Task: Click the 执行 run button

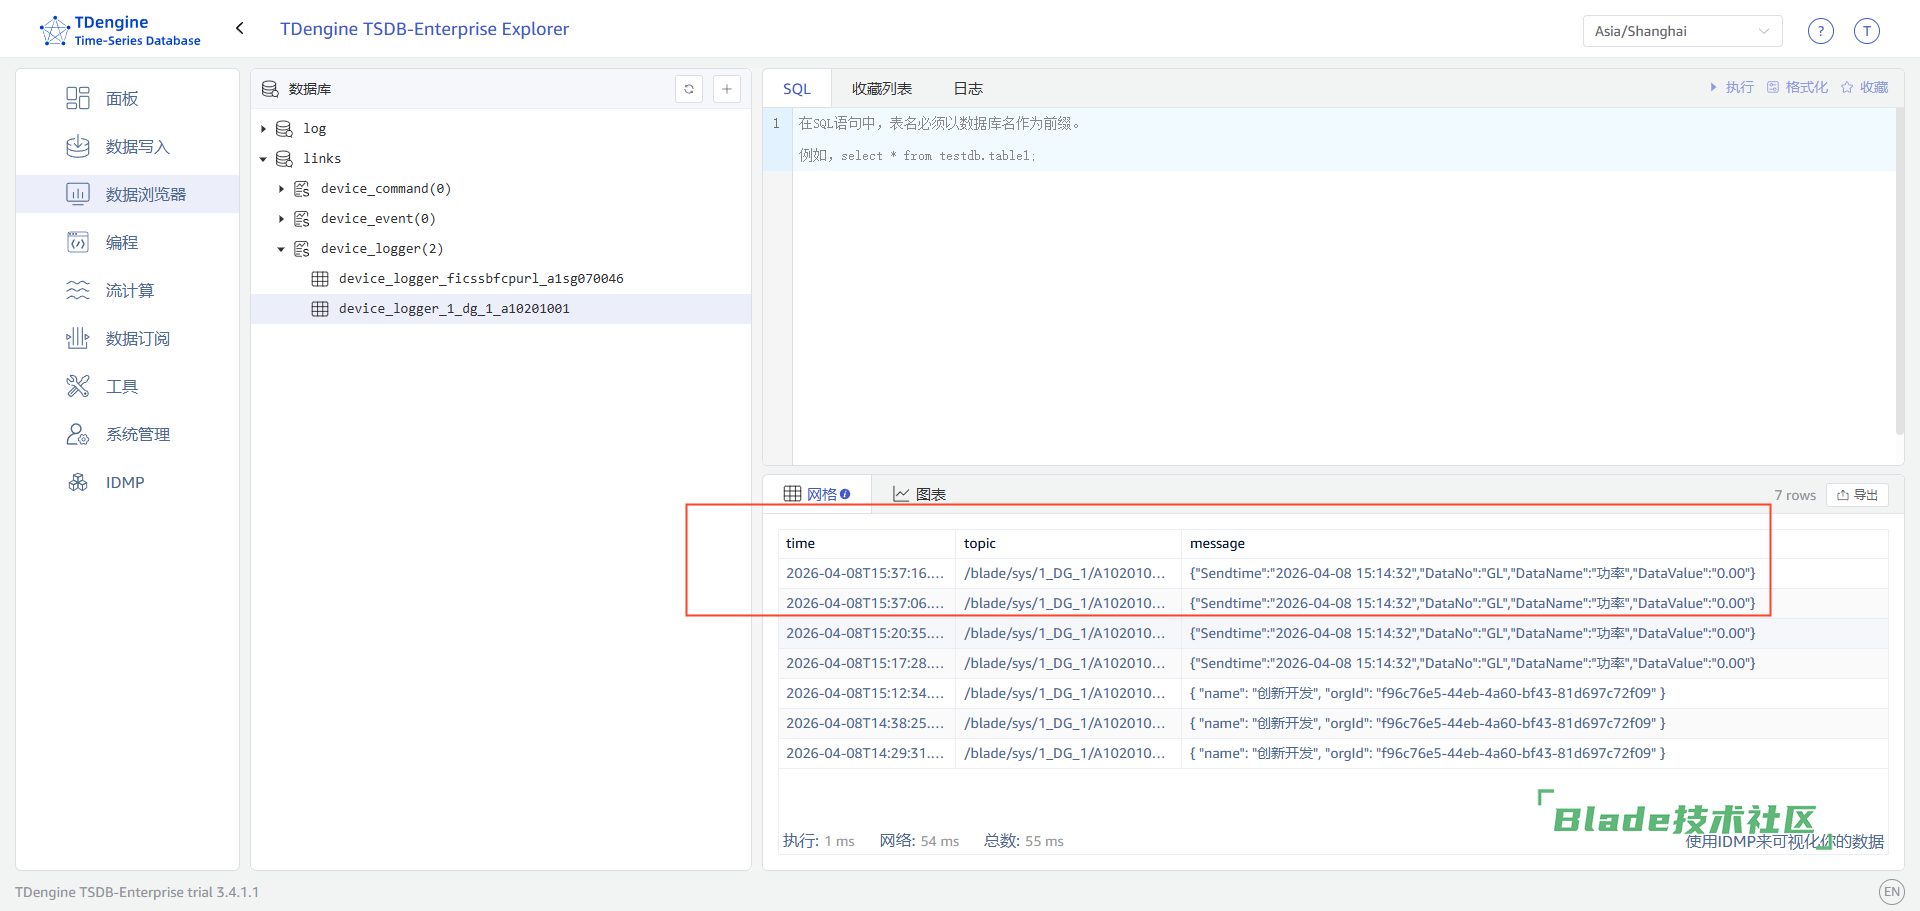Action: tap(1731, 88)
